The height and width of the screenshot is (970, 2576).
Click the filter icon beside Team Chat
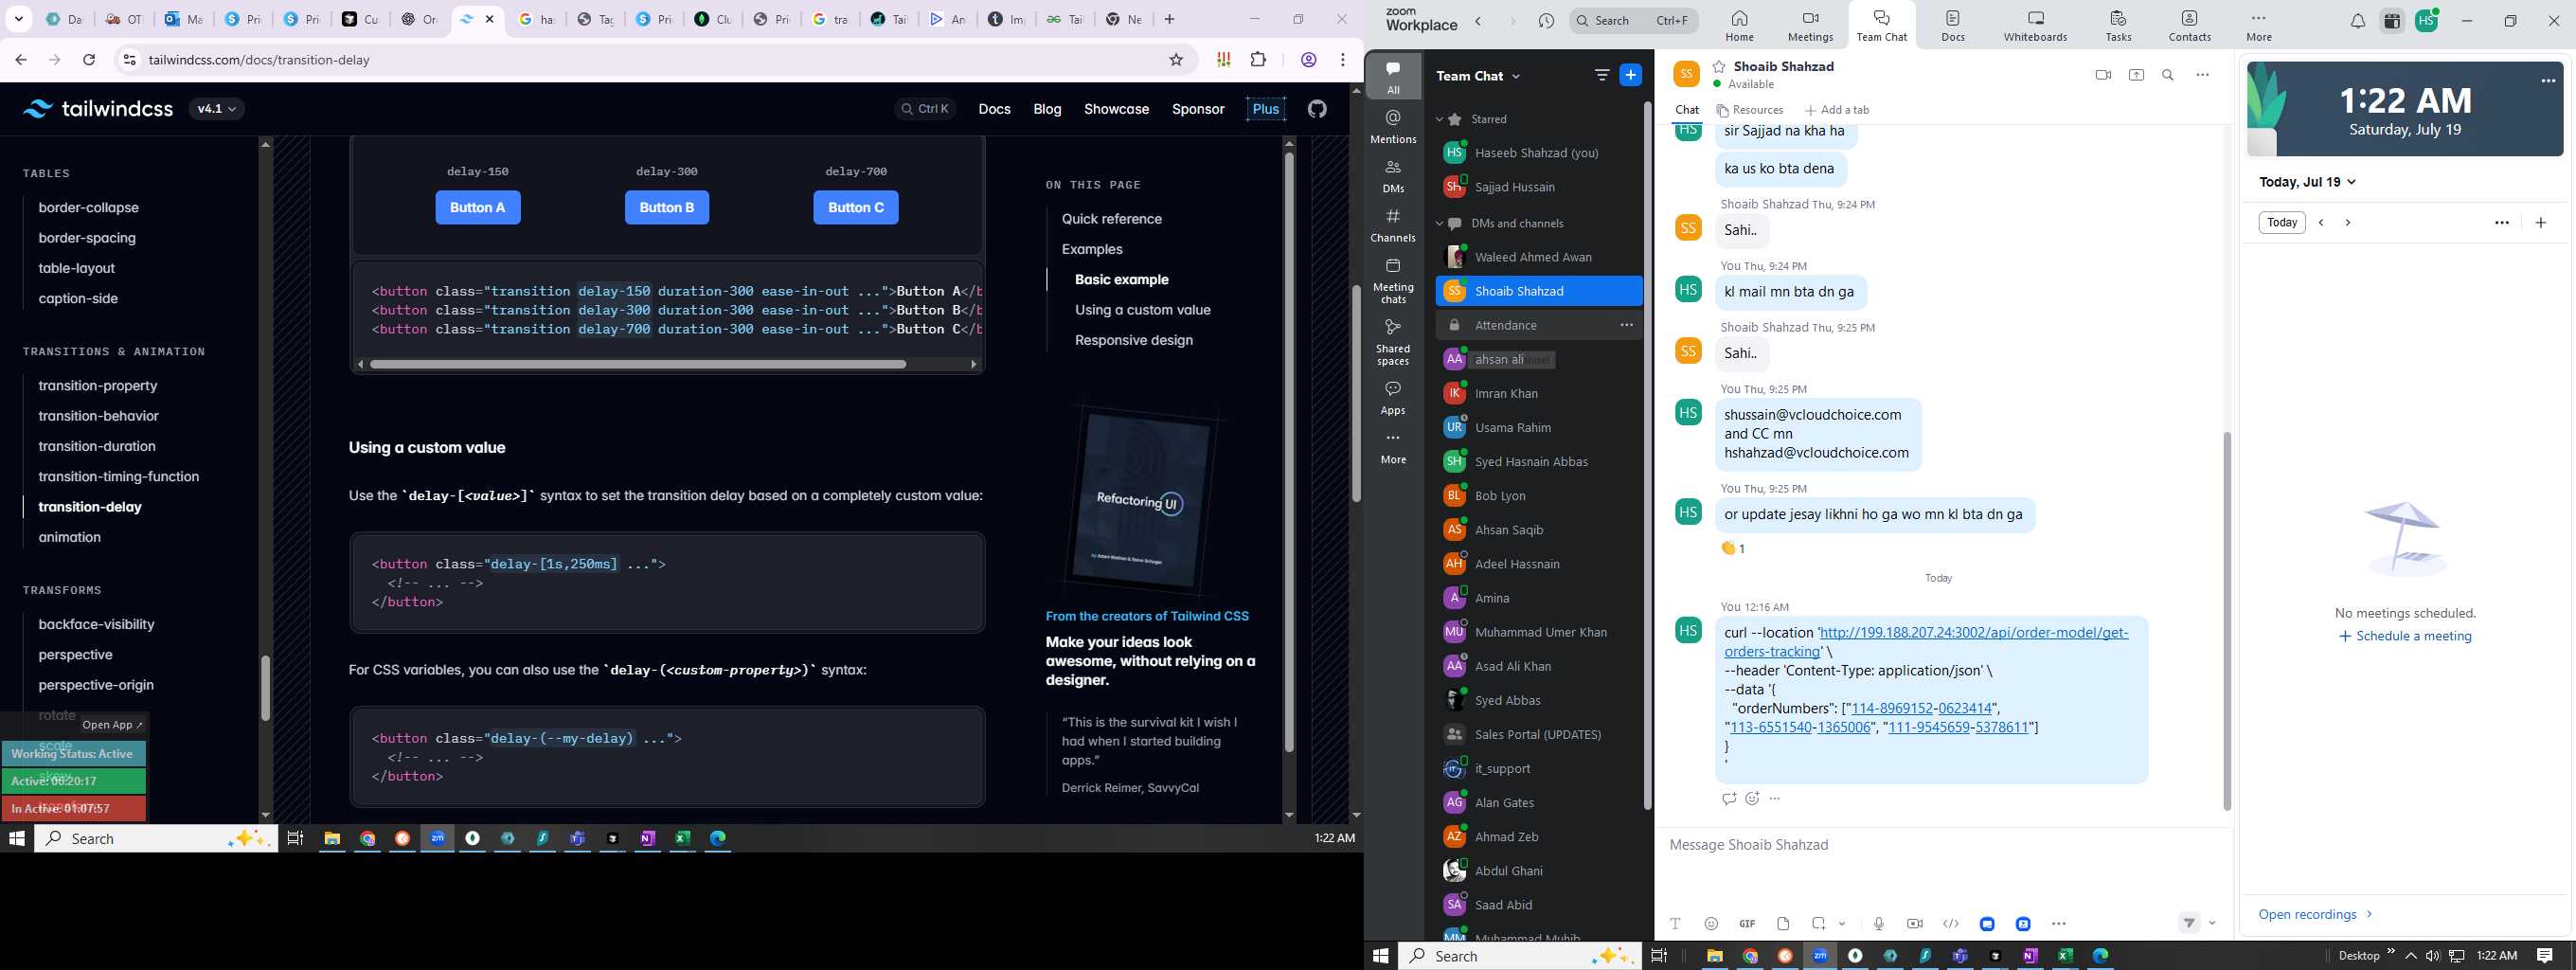pos(1602,75)
